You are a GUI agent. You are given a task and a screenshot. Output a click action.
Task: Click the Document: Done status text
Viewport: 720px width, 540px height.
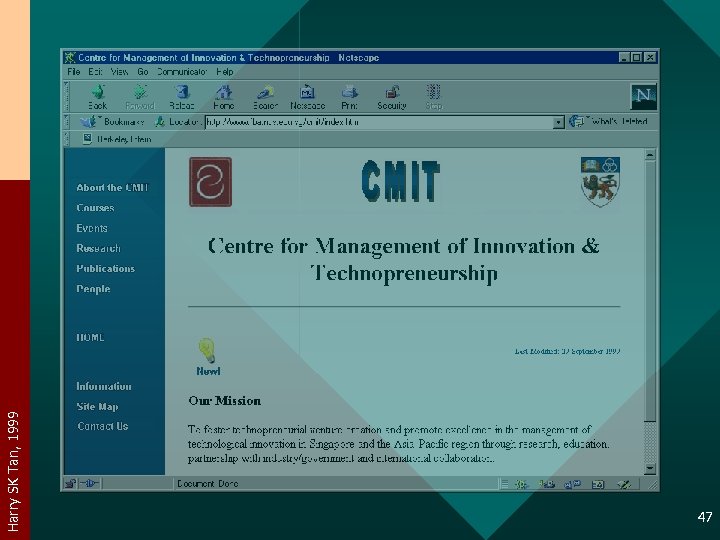pos(208,484)
